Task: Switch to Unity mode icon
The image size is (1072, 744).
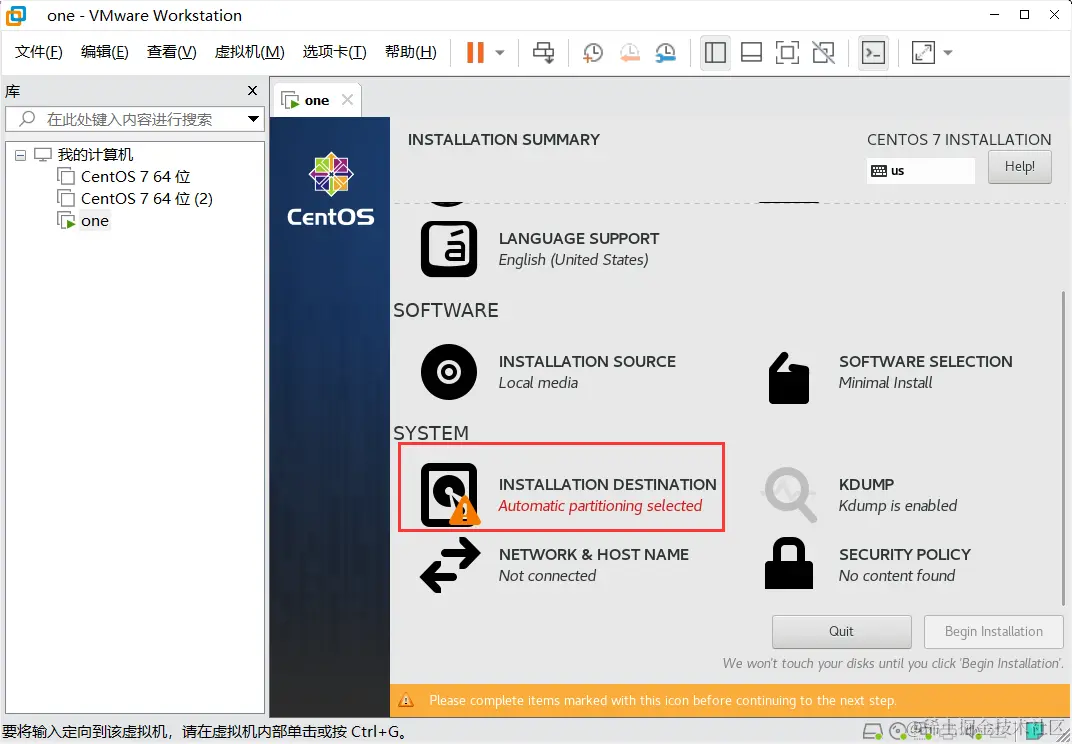Action: coord(823,53)
